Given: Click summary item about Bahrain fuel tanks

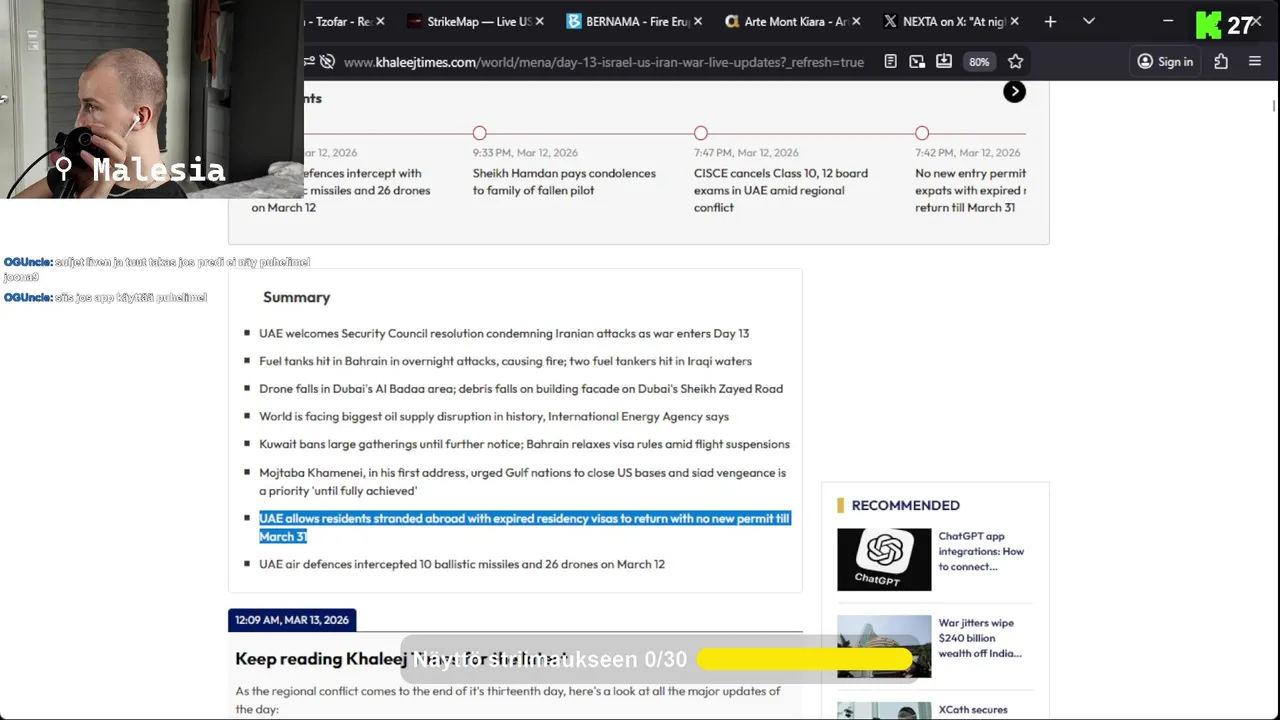Looking at the screenshot, I should [x=505, y=361].
